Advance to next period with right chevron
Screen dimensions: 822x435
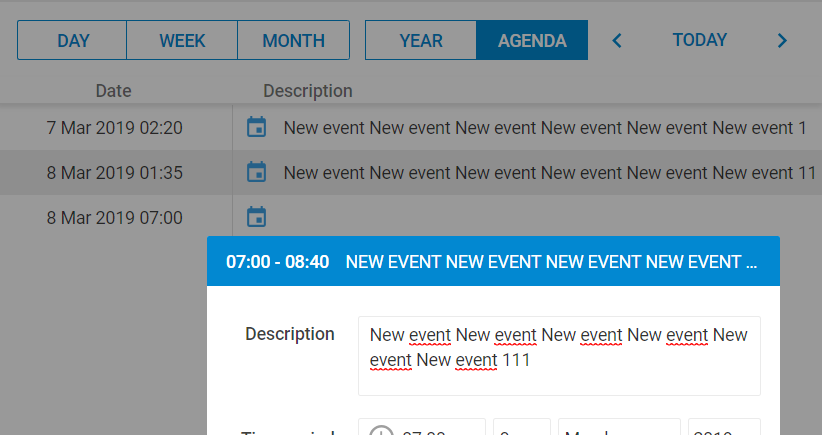782,40
